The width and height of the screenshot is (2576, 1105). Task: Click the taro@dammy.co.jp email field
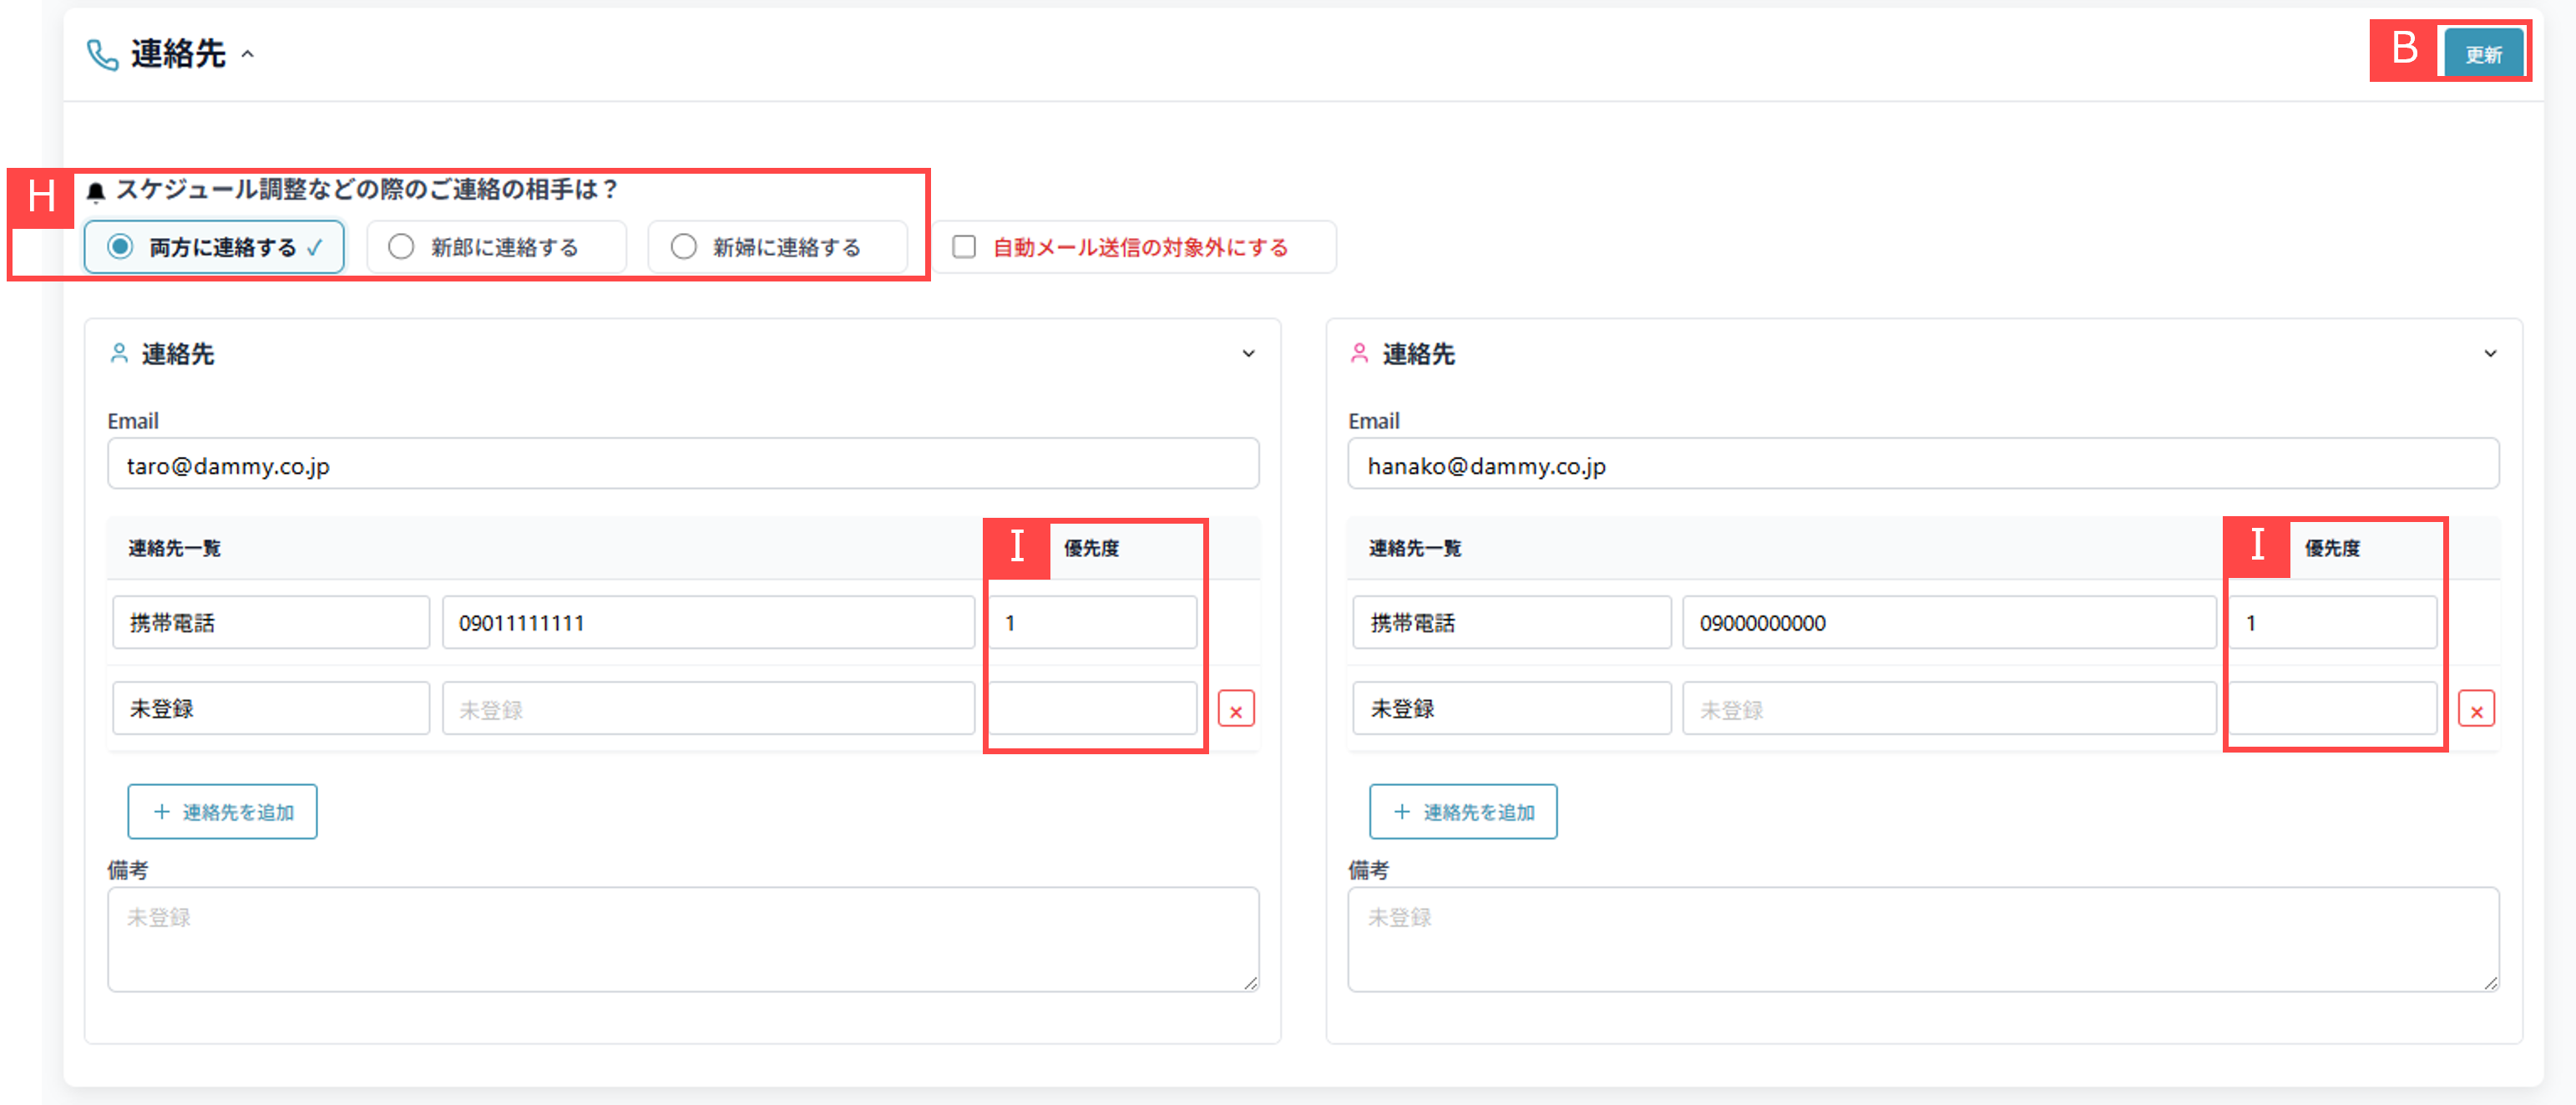[x=682, y=465]
